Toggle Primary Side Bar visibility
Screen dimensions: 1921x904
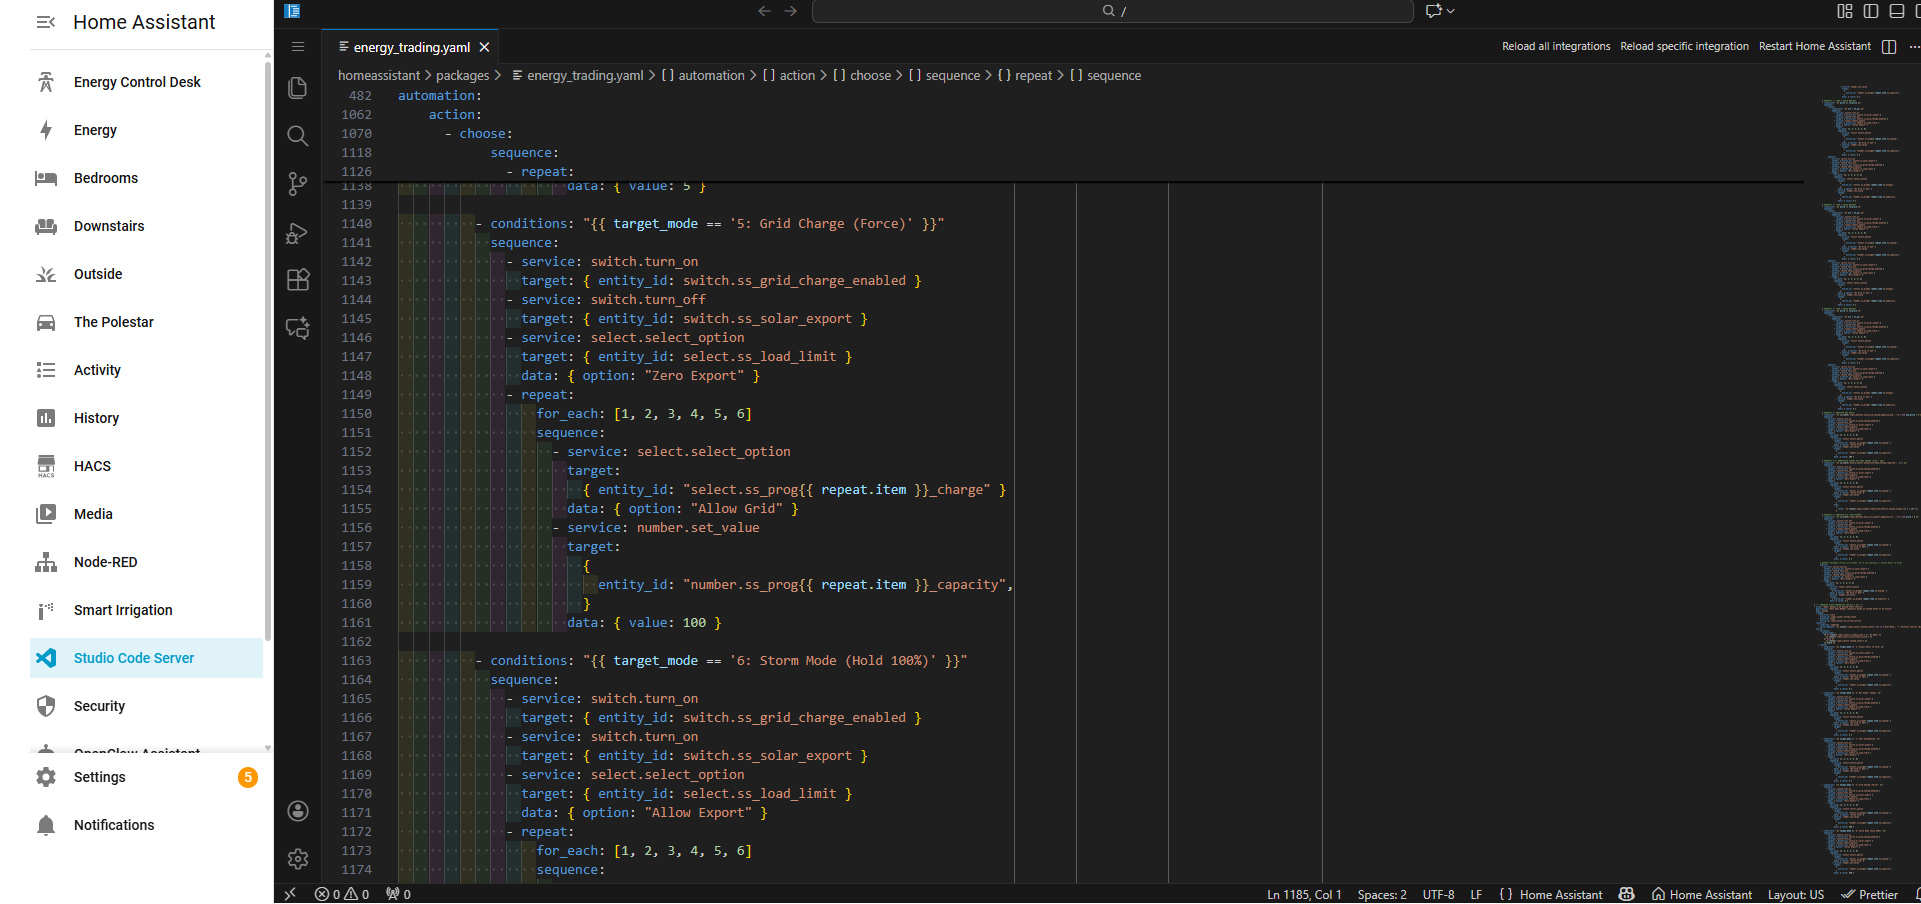click(x=1871, y=11)
